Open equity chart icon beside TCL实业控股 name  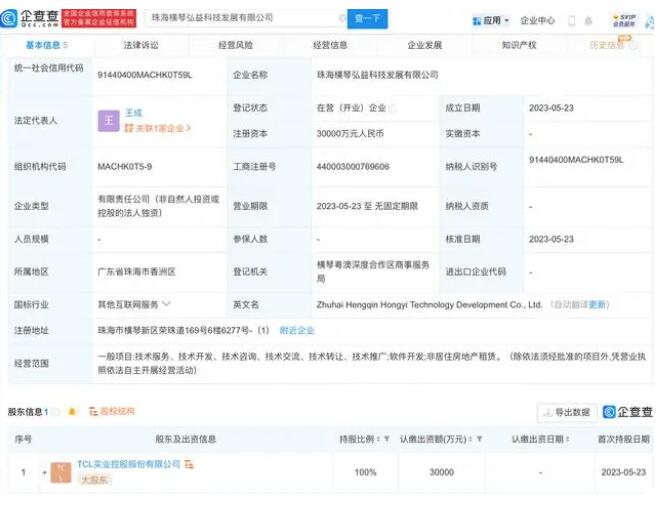coord(189,465)
